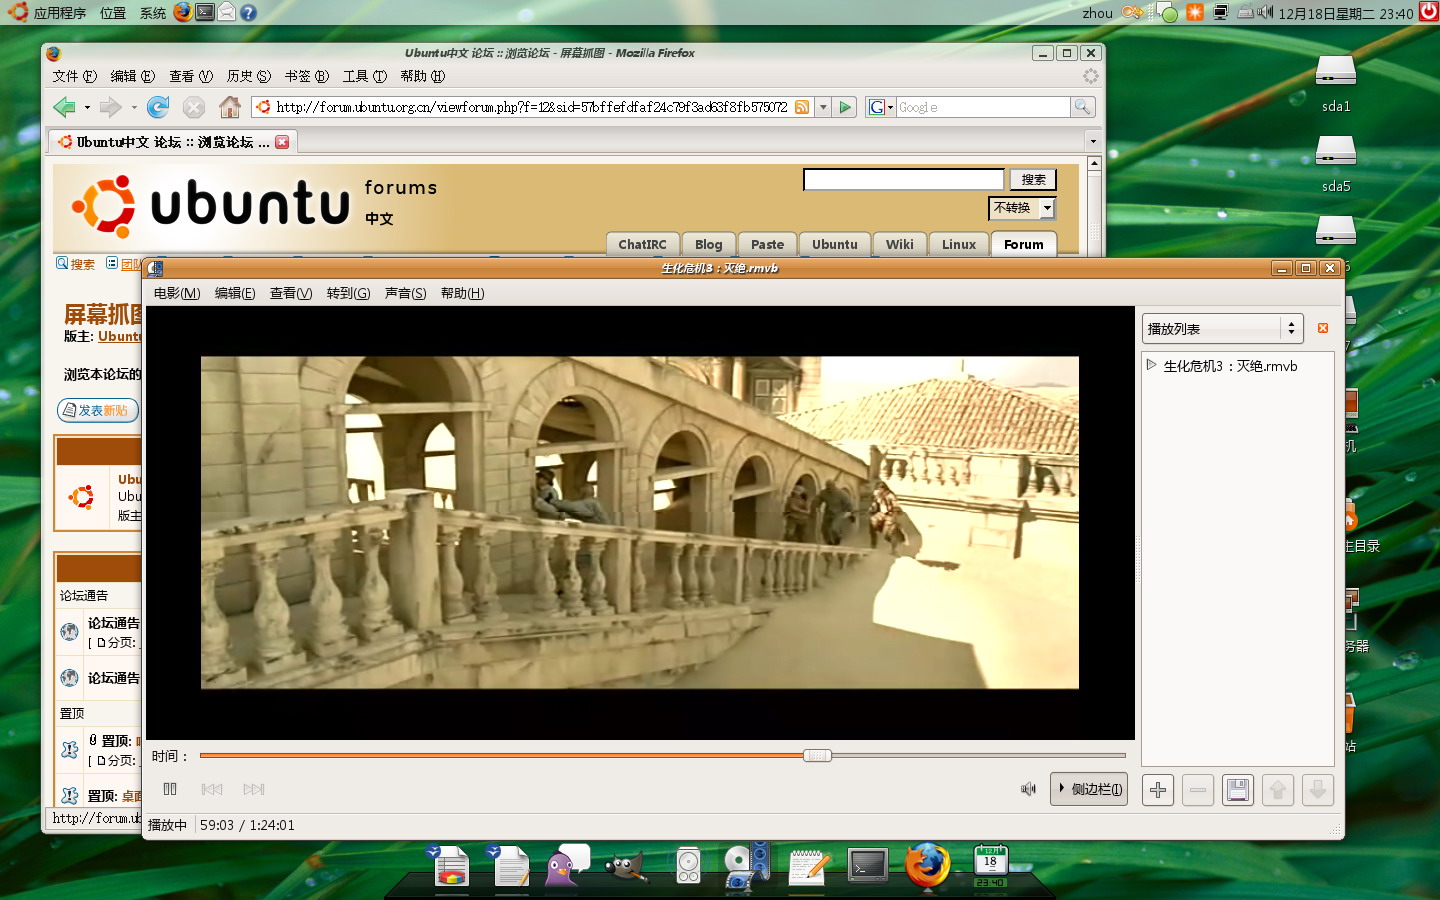
Task: Launch GIMP from the dock
Action: [626, 867]
